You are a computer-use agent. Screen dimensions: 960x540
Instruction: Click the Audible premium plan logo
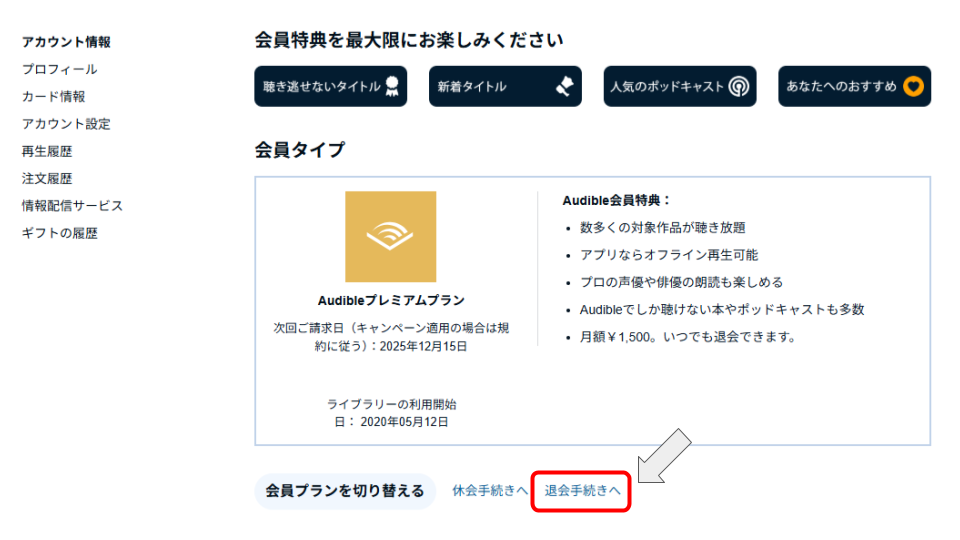(x=390, y=236)
